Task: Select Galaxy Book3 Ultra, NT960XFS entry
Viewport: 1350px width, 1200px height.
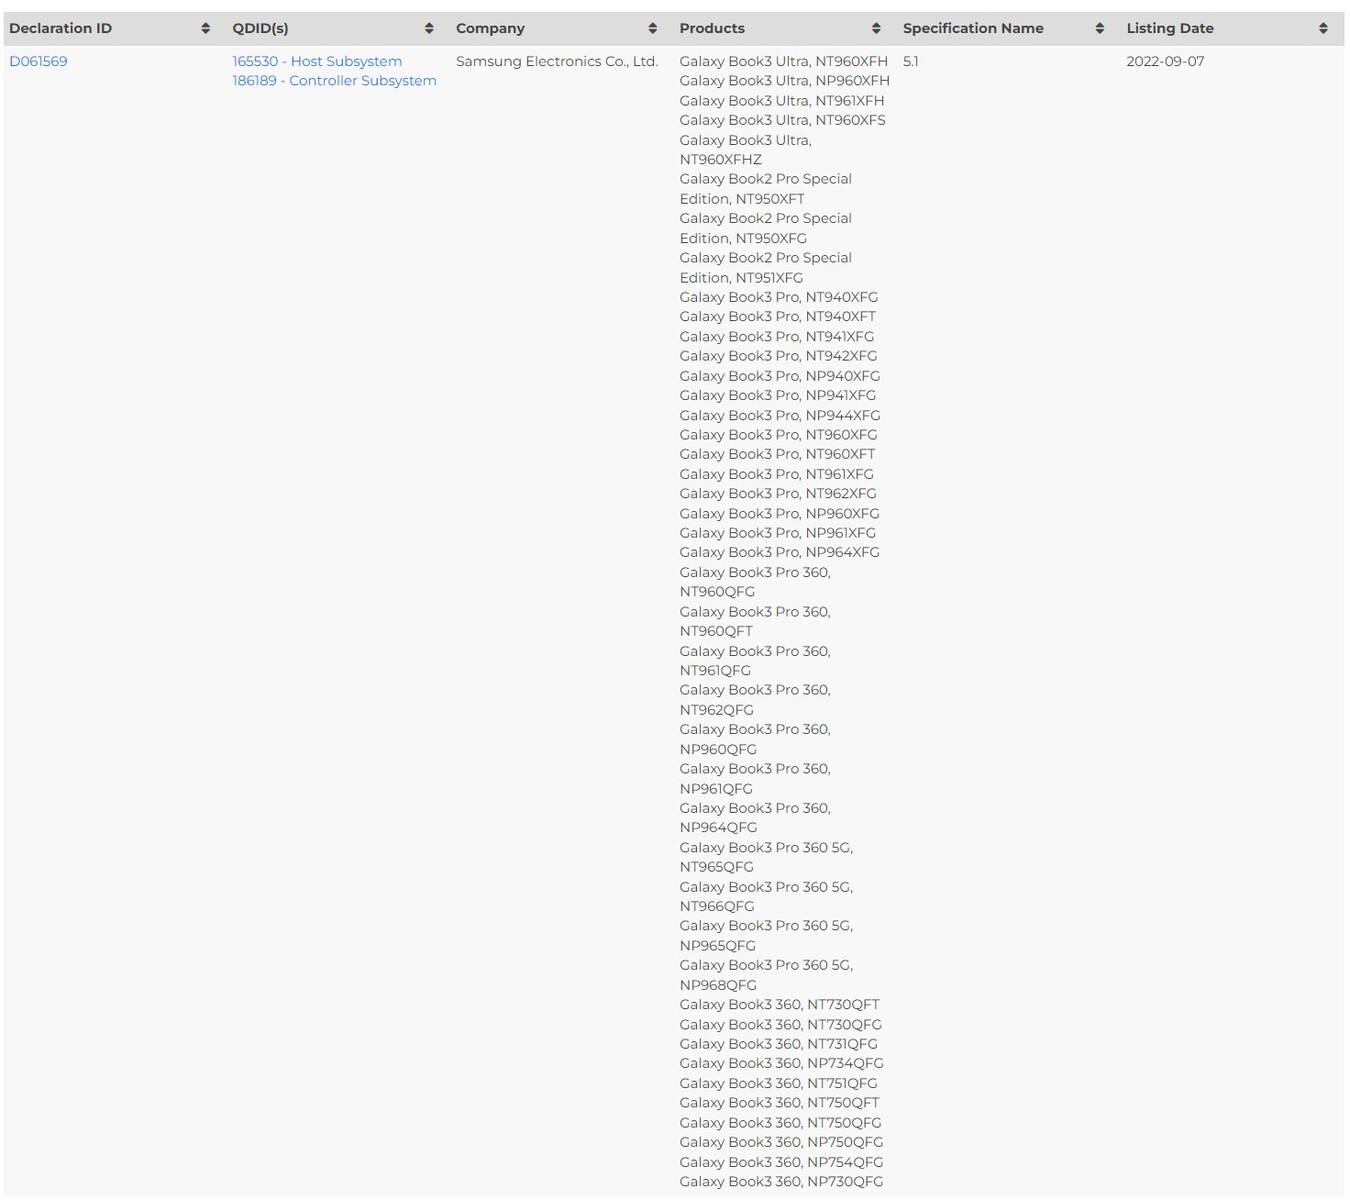Action: [x=782, y=120]
